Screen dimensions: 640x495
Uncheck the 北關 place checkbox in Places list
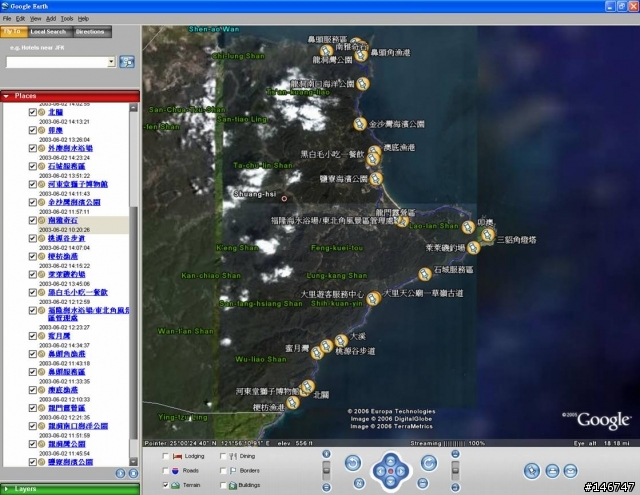coord(33,112)
